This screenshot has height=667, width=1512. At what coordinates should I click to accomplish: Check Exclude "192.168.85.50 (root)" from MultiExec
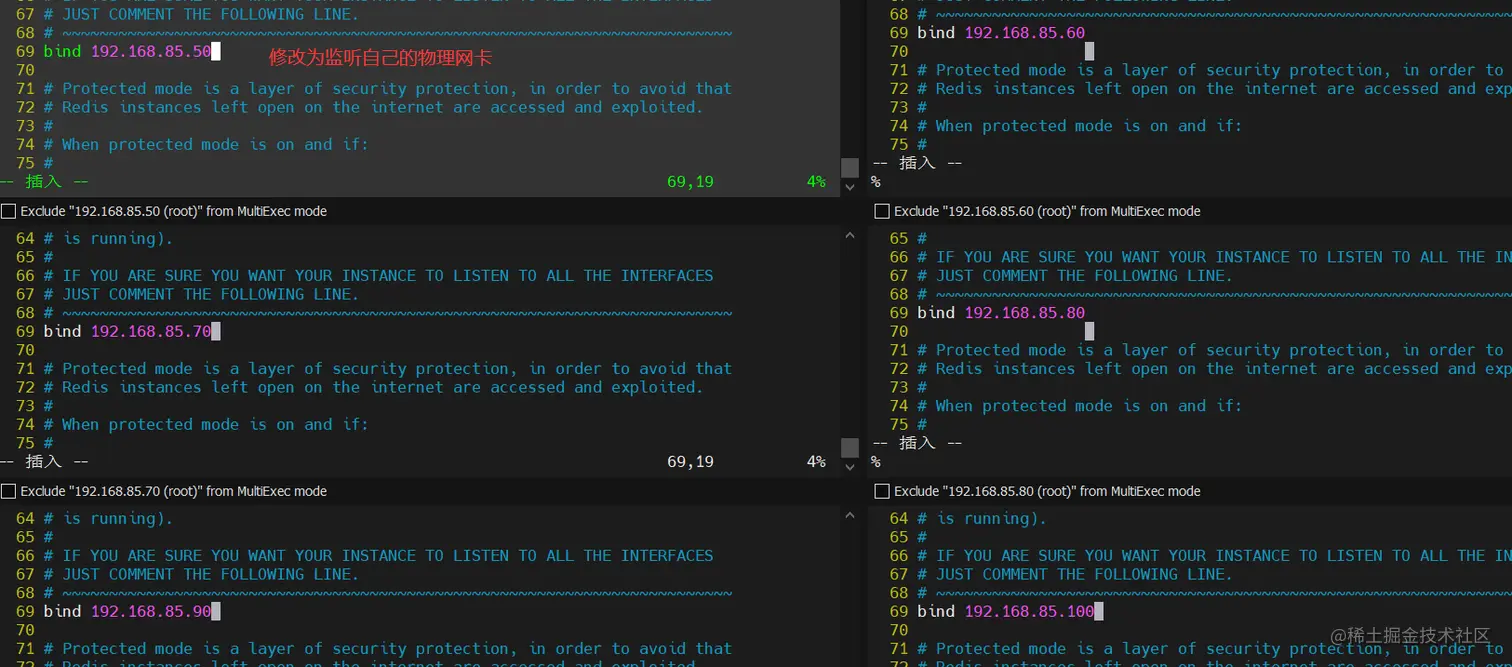tap(9, 211)
